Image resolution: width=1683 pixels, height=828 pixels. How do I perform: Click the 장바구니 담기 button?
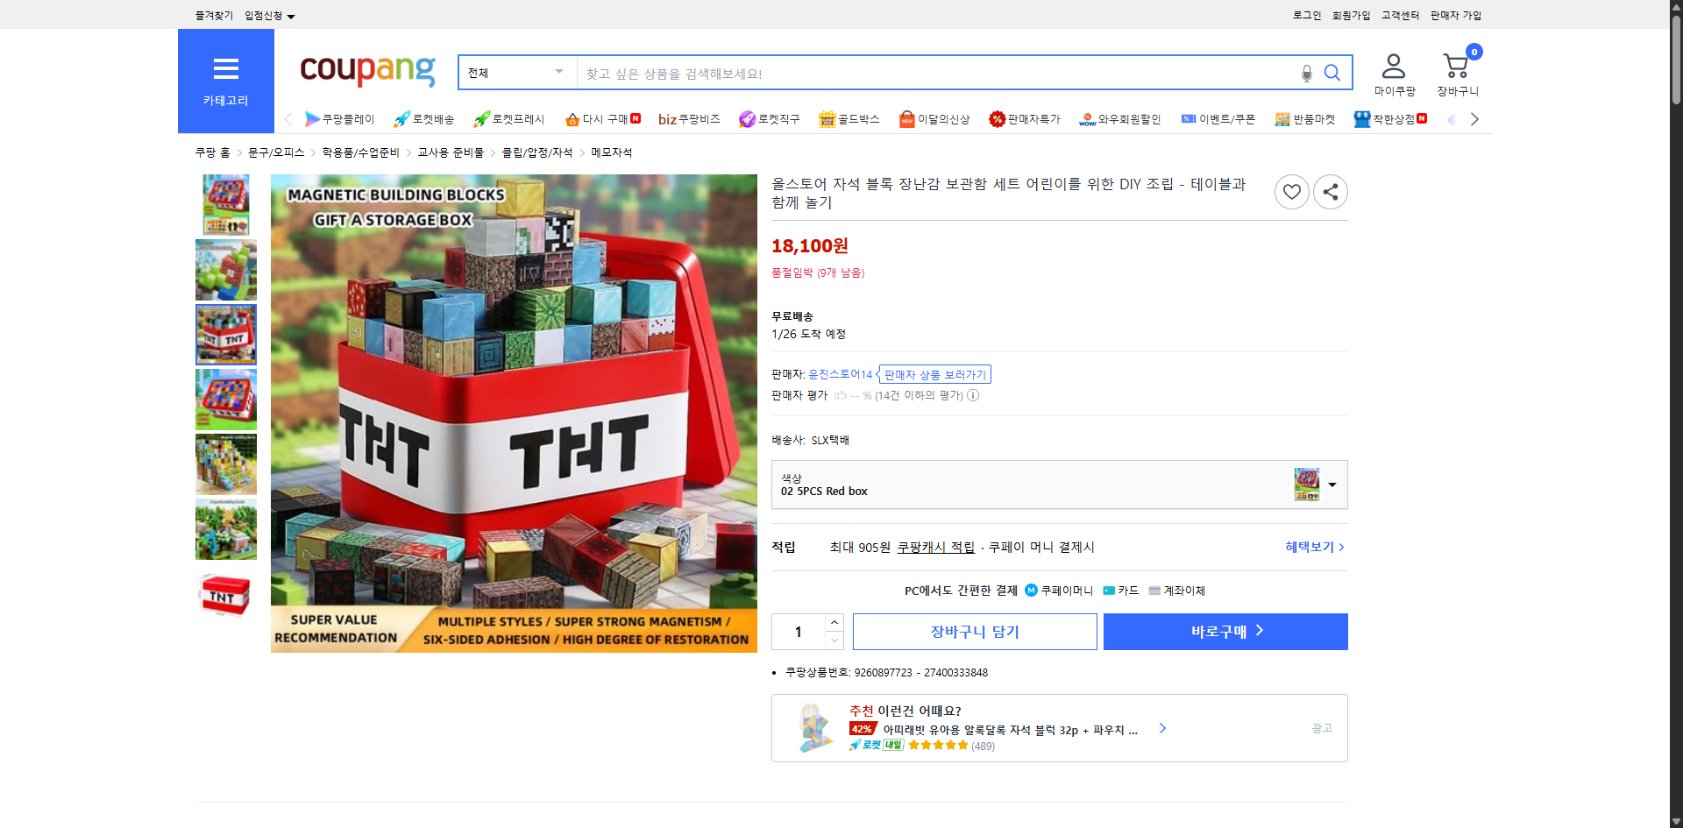(975, 632)
